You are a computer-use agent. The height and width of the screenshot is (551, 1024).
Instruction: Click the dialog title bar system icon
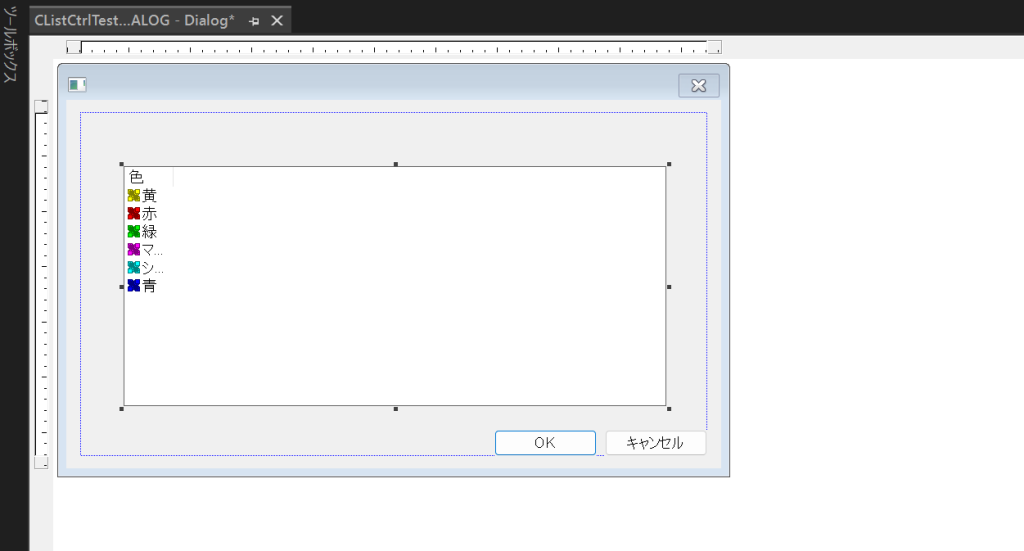(x=77, y=85)
